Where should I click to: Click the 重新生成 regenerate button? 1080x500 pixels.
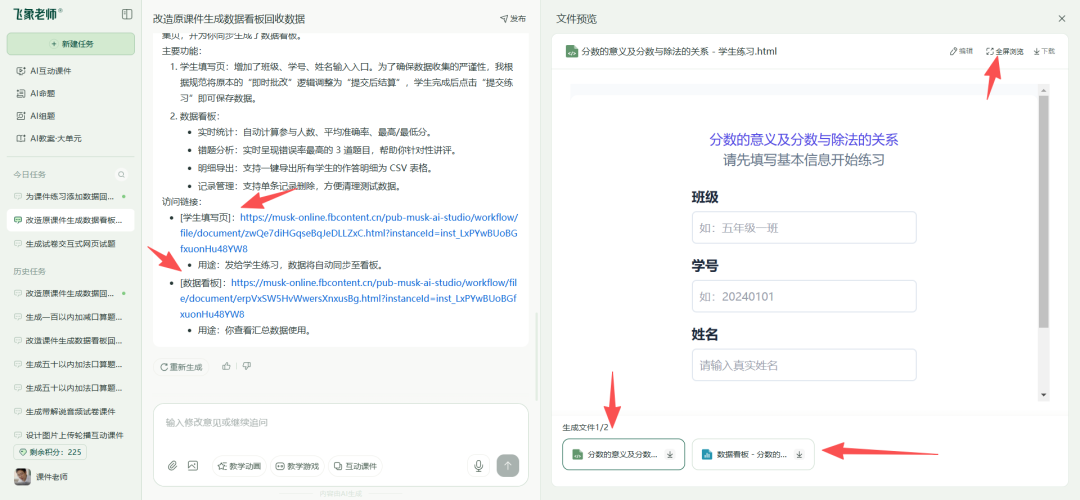point(181,367)
